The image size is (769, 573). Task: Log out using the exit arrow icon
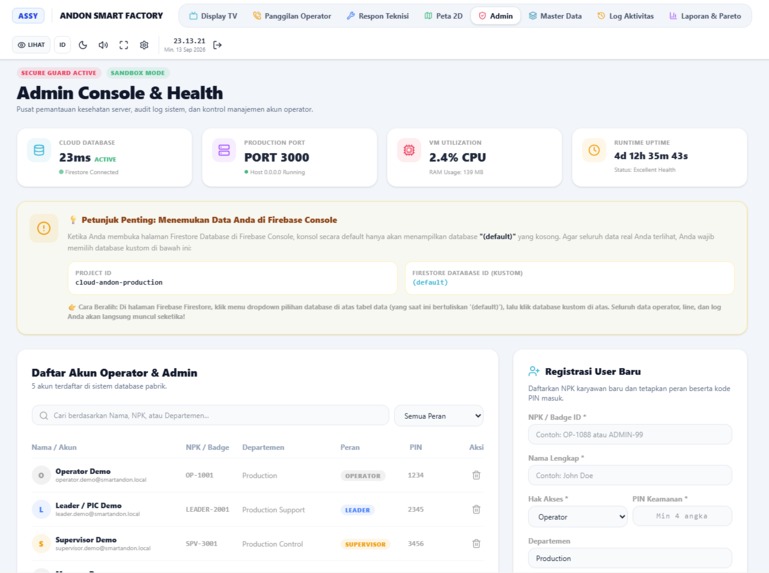217,45
